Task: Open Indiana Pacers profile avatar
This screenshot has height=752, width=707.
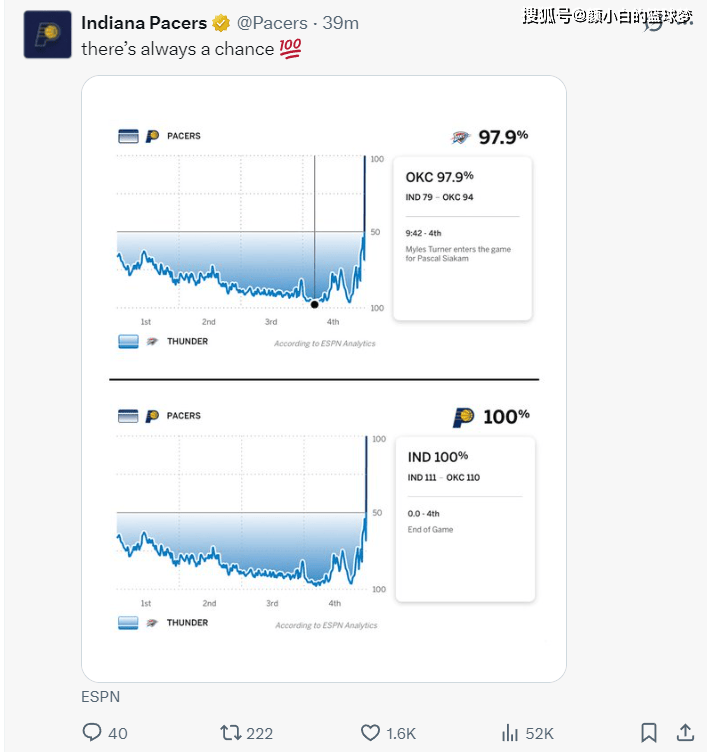Action: tap(47, 35)
